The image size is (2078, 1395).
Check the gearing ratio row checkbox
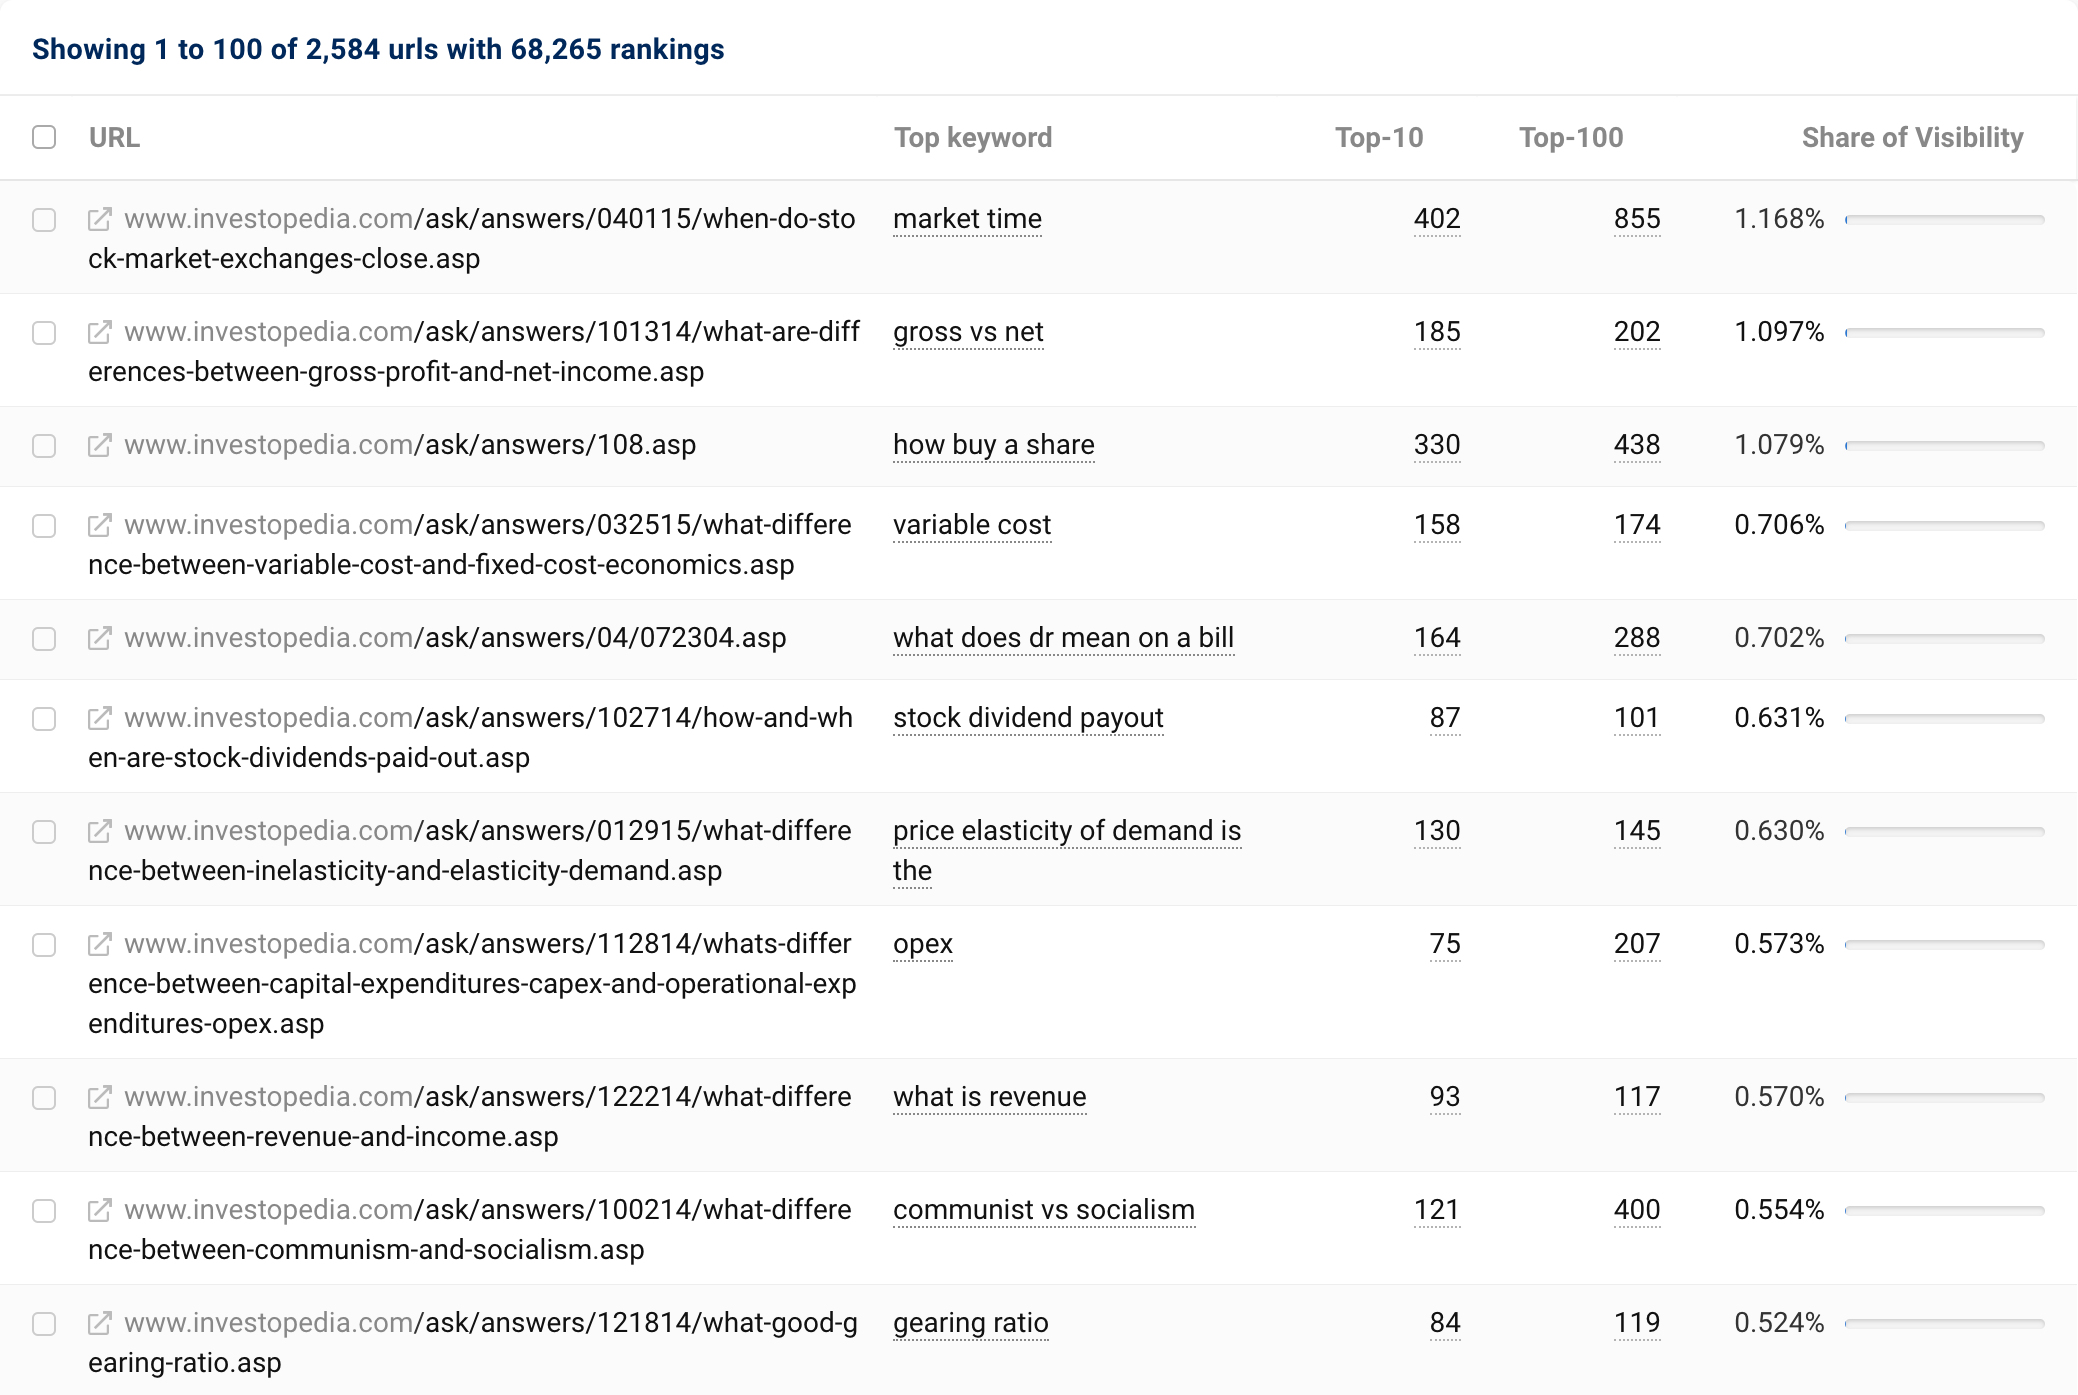coord(44,1324)
